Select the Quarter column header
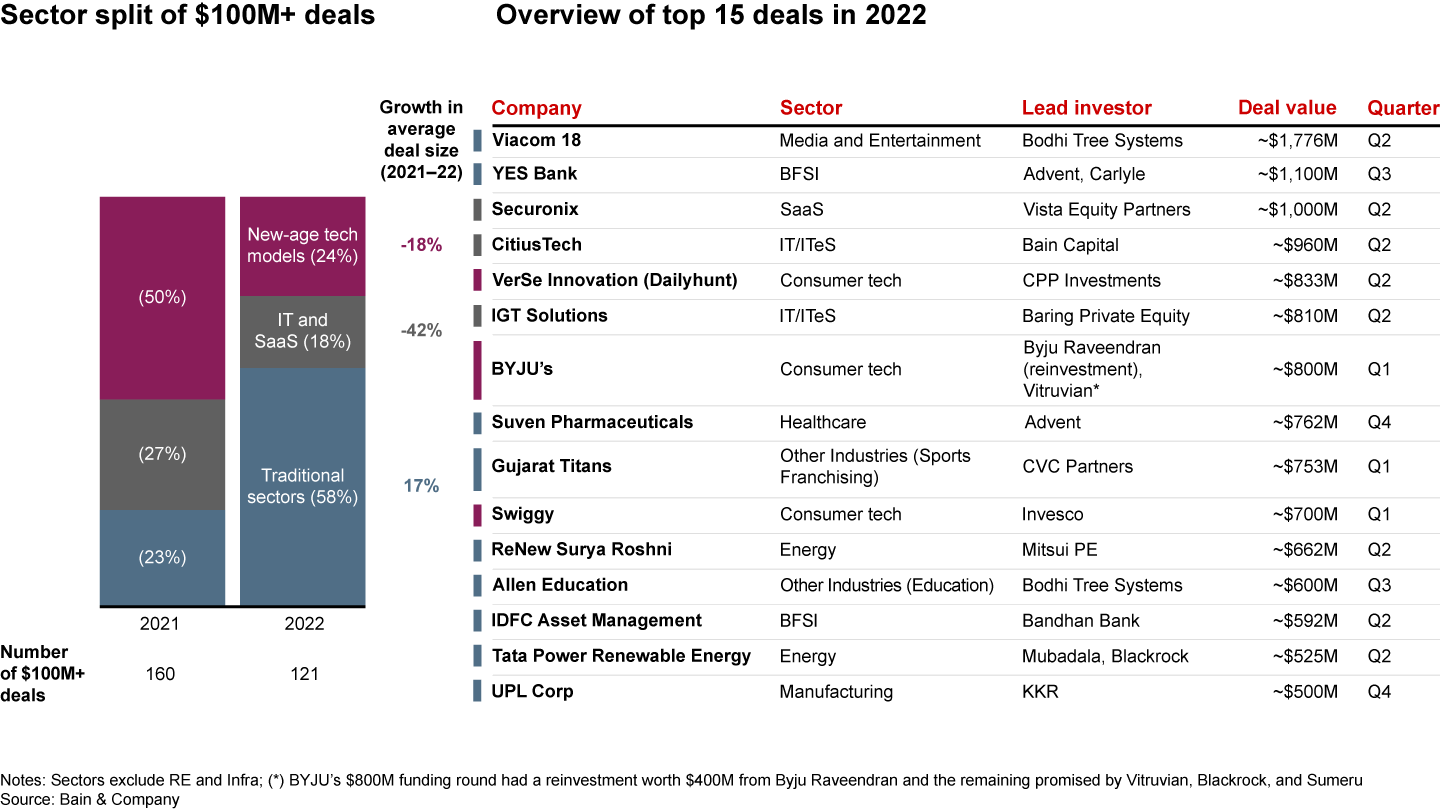Screen dimensions: 1440x810 [1403, 108]
